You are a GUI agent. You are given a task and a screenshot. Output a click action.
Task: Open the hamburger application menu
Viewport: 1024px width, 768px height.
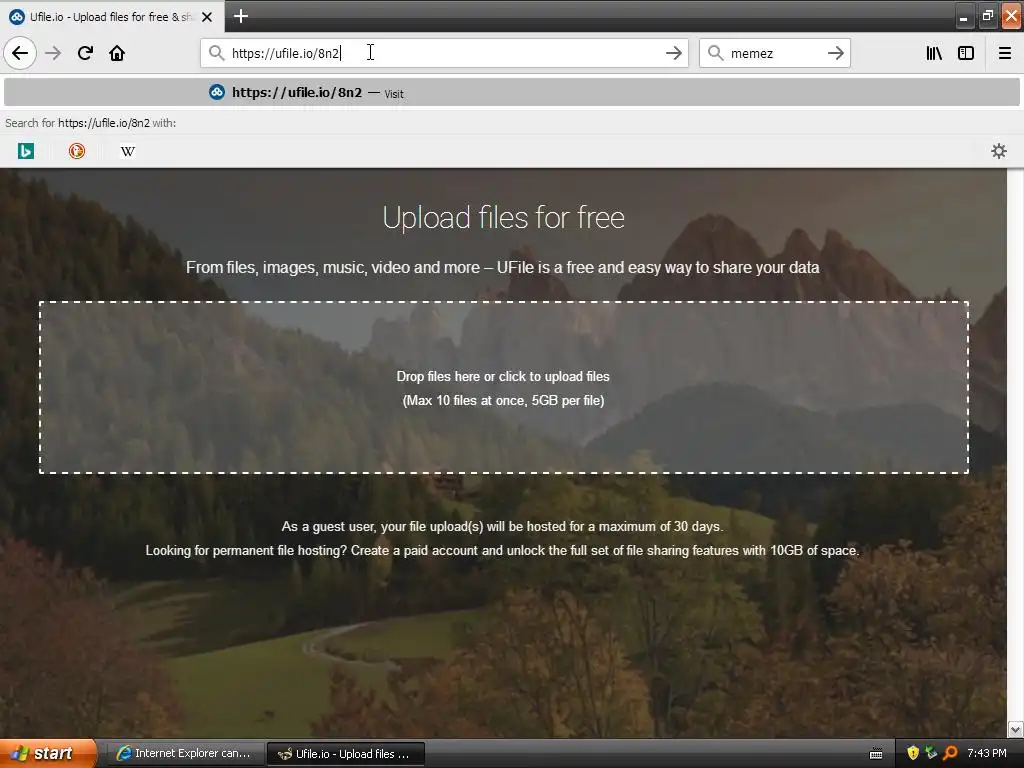[x=1004, y=53]
